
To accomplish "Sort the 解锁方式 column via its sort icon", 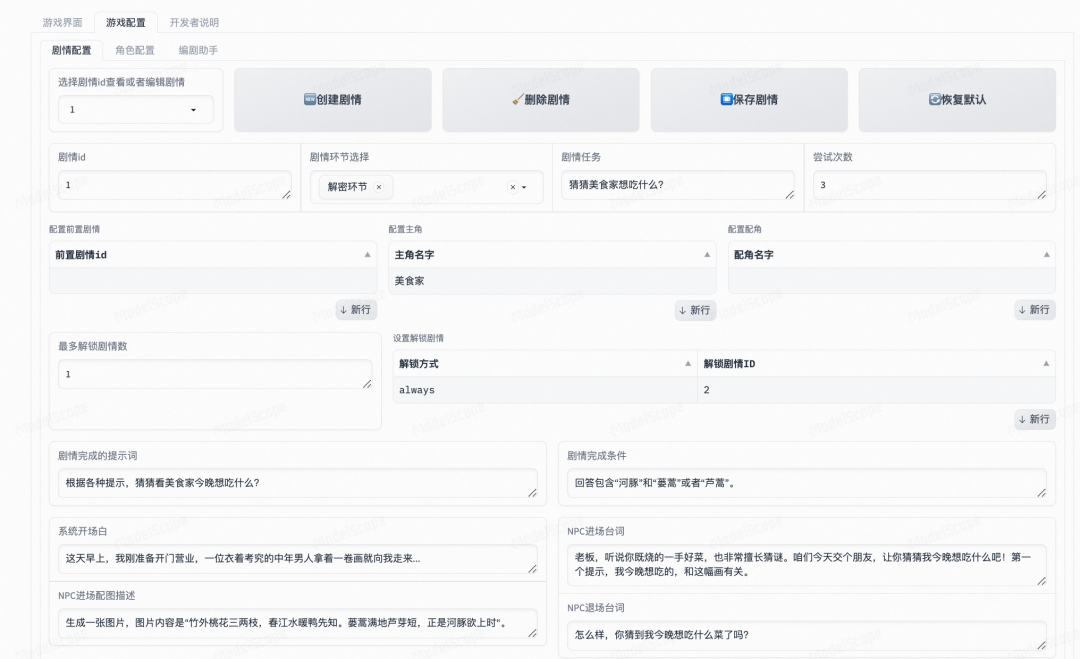I will pyautogui.click(x=689, y=364).
